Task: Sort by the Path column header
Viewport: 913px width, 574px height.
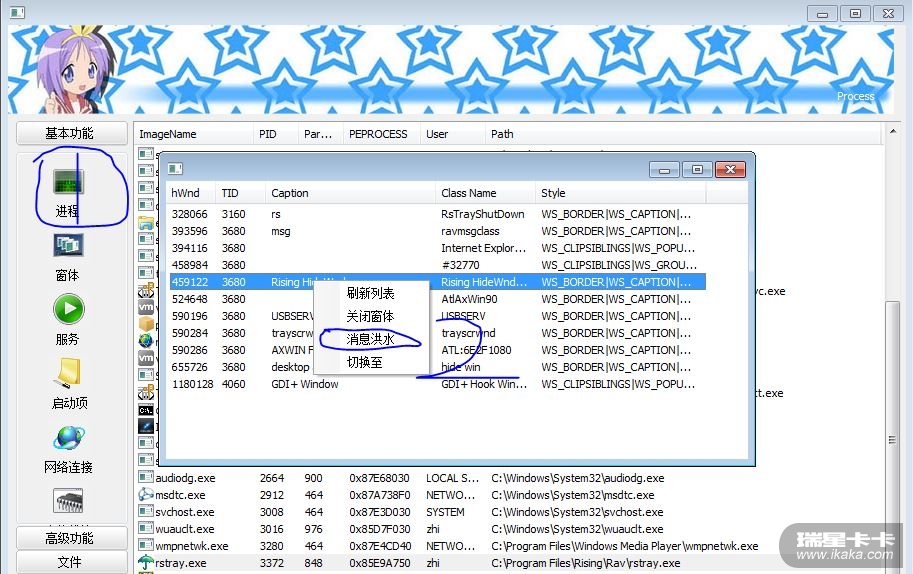Action: tap(683, 134)
